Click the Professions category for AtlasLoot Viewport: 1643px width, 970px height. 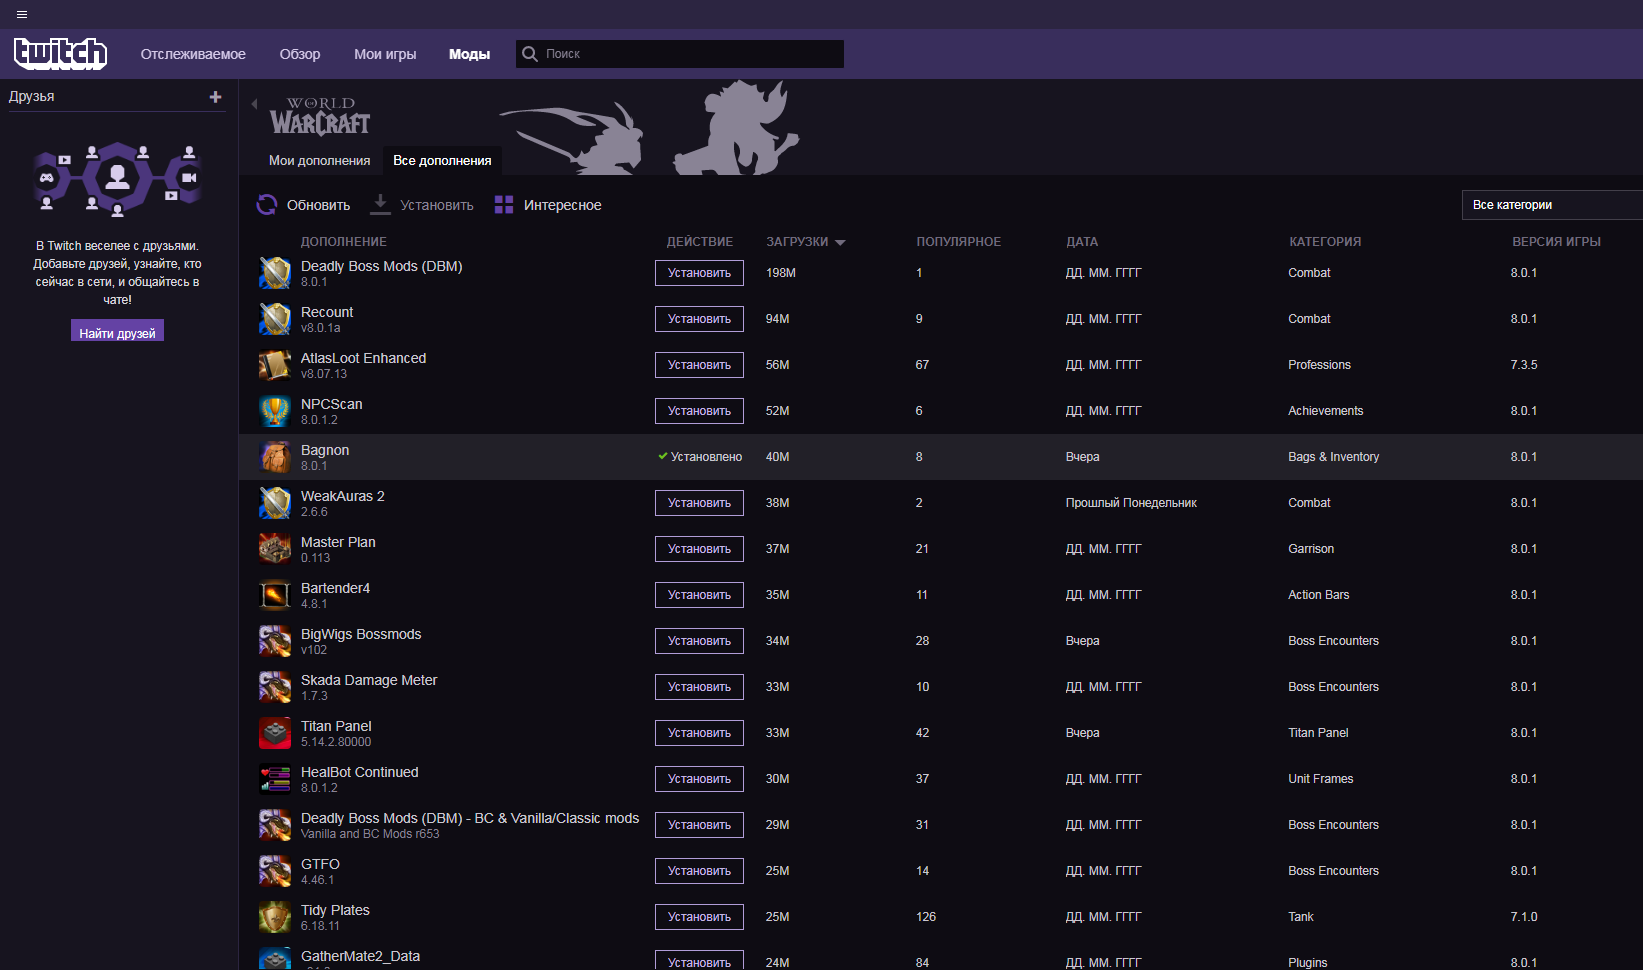pyautogui.click(x=1319, y=365)
